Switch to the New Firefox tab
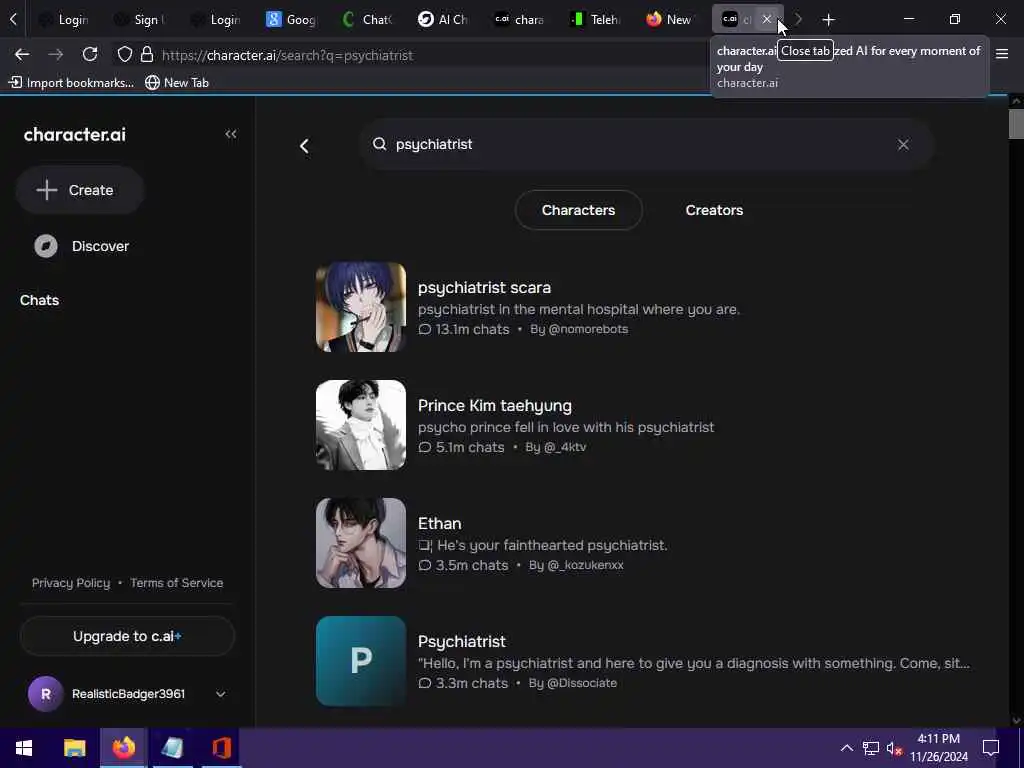The height and width of the screenshot is (768, 1024). (x=671, y=20)
